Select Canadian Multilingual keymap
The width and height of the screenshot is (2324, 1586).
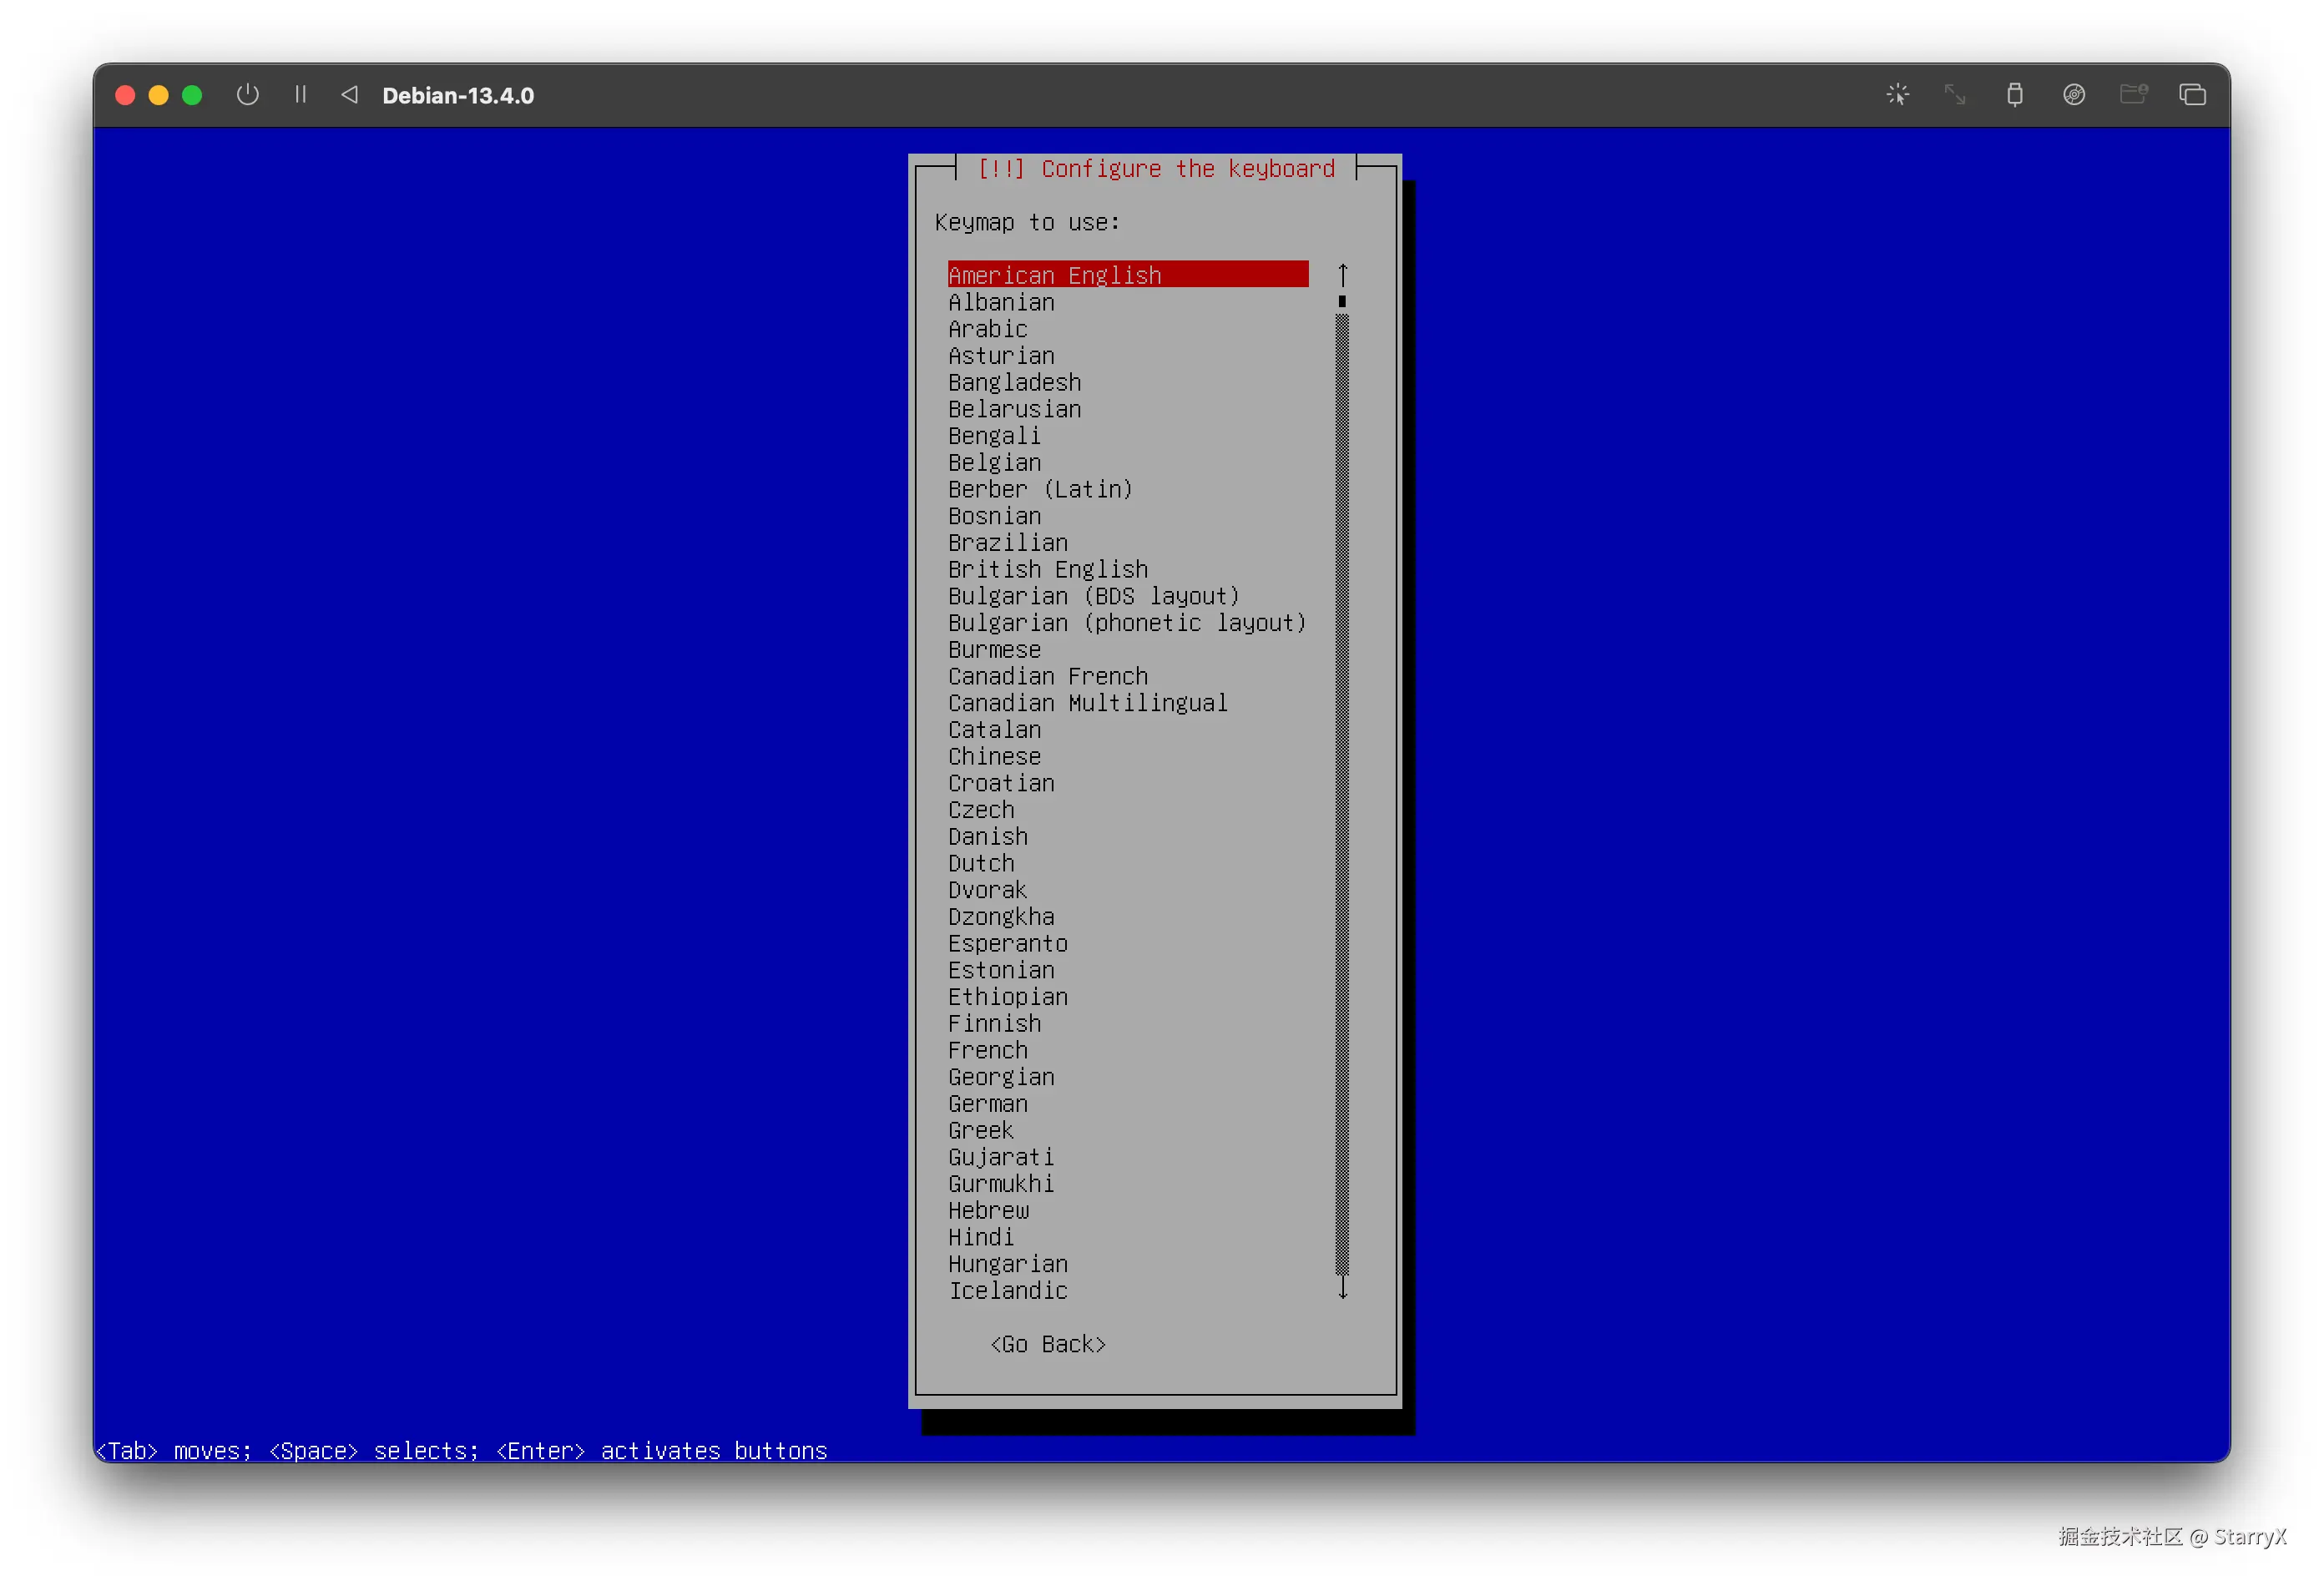click(1087, 703)
